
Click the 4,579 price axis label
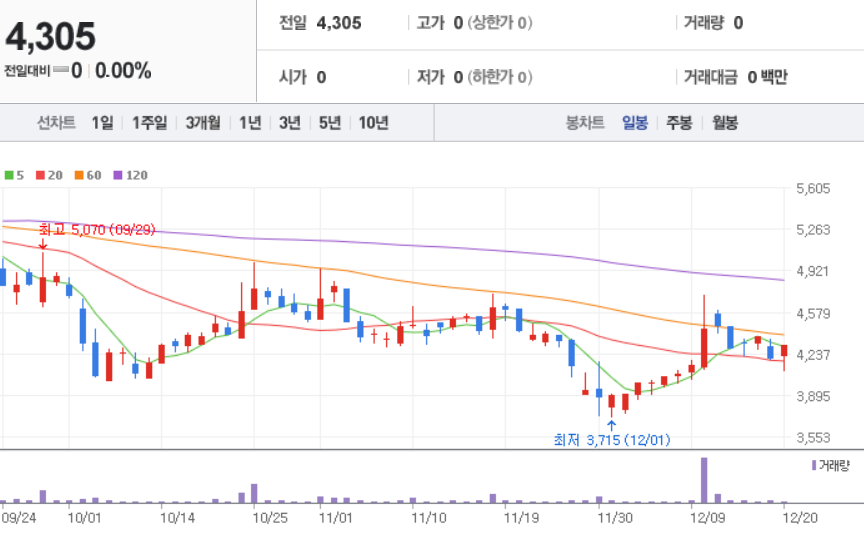(x=813, y=313)
